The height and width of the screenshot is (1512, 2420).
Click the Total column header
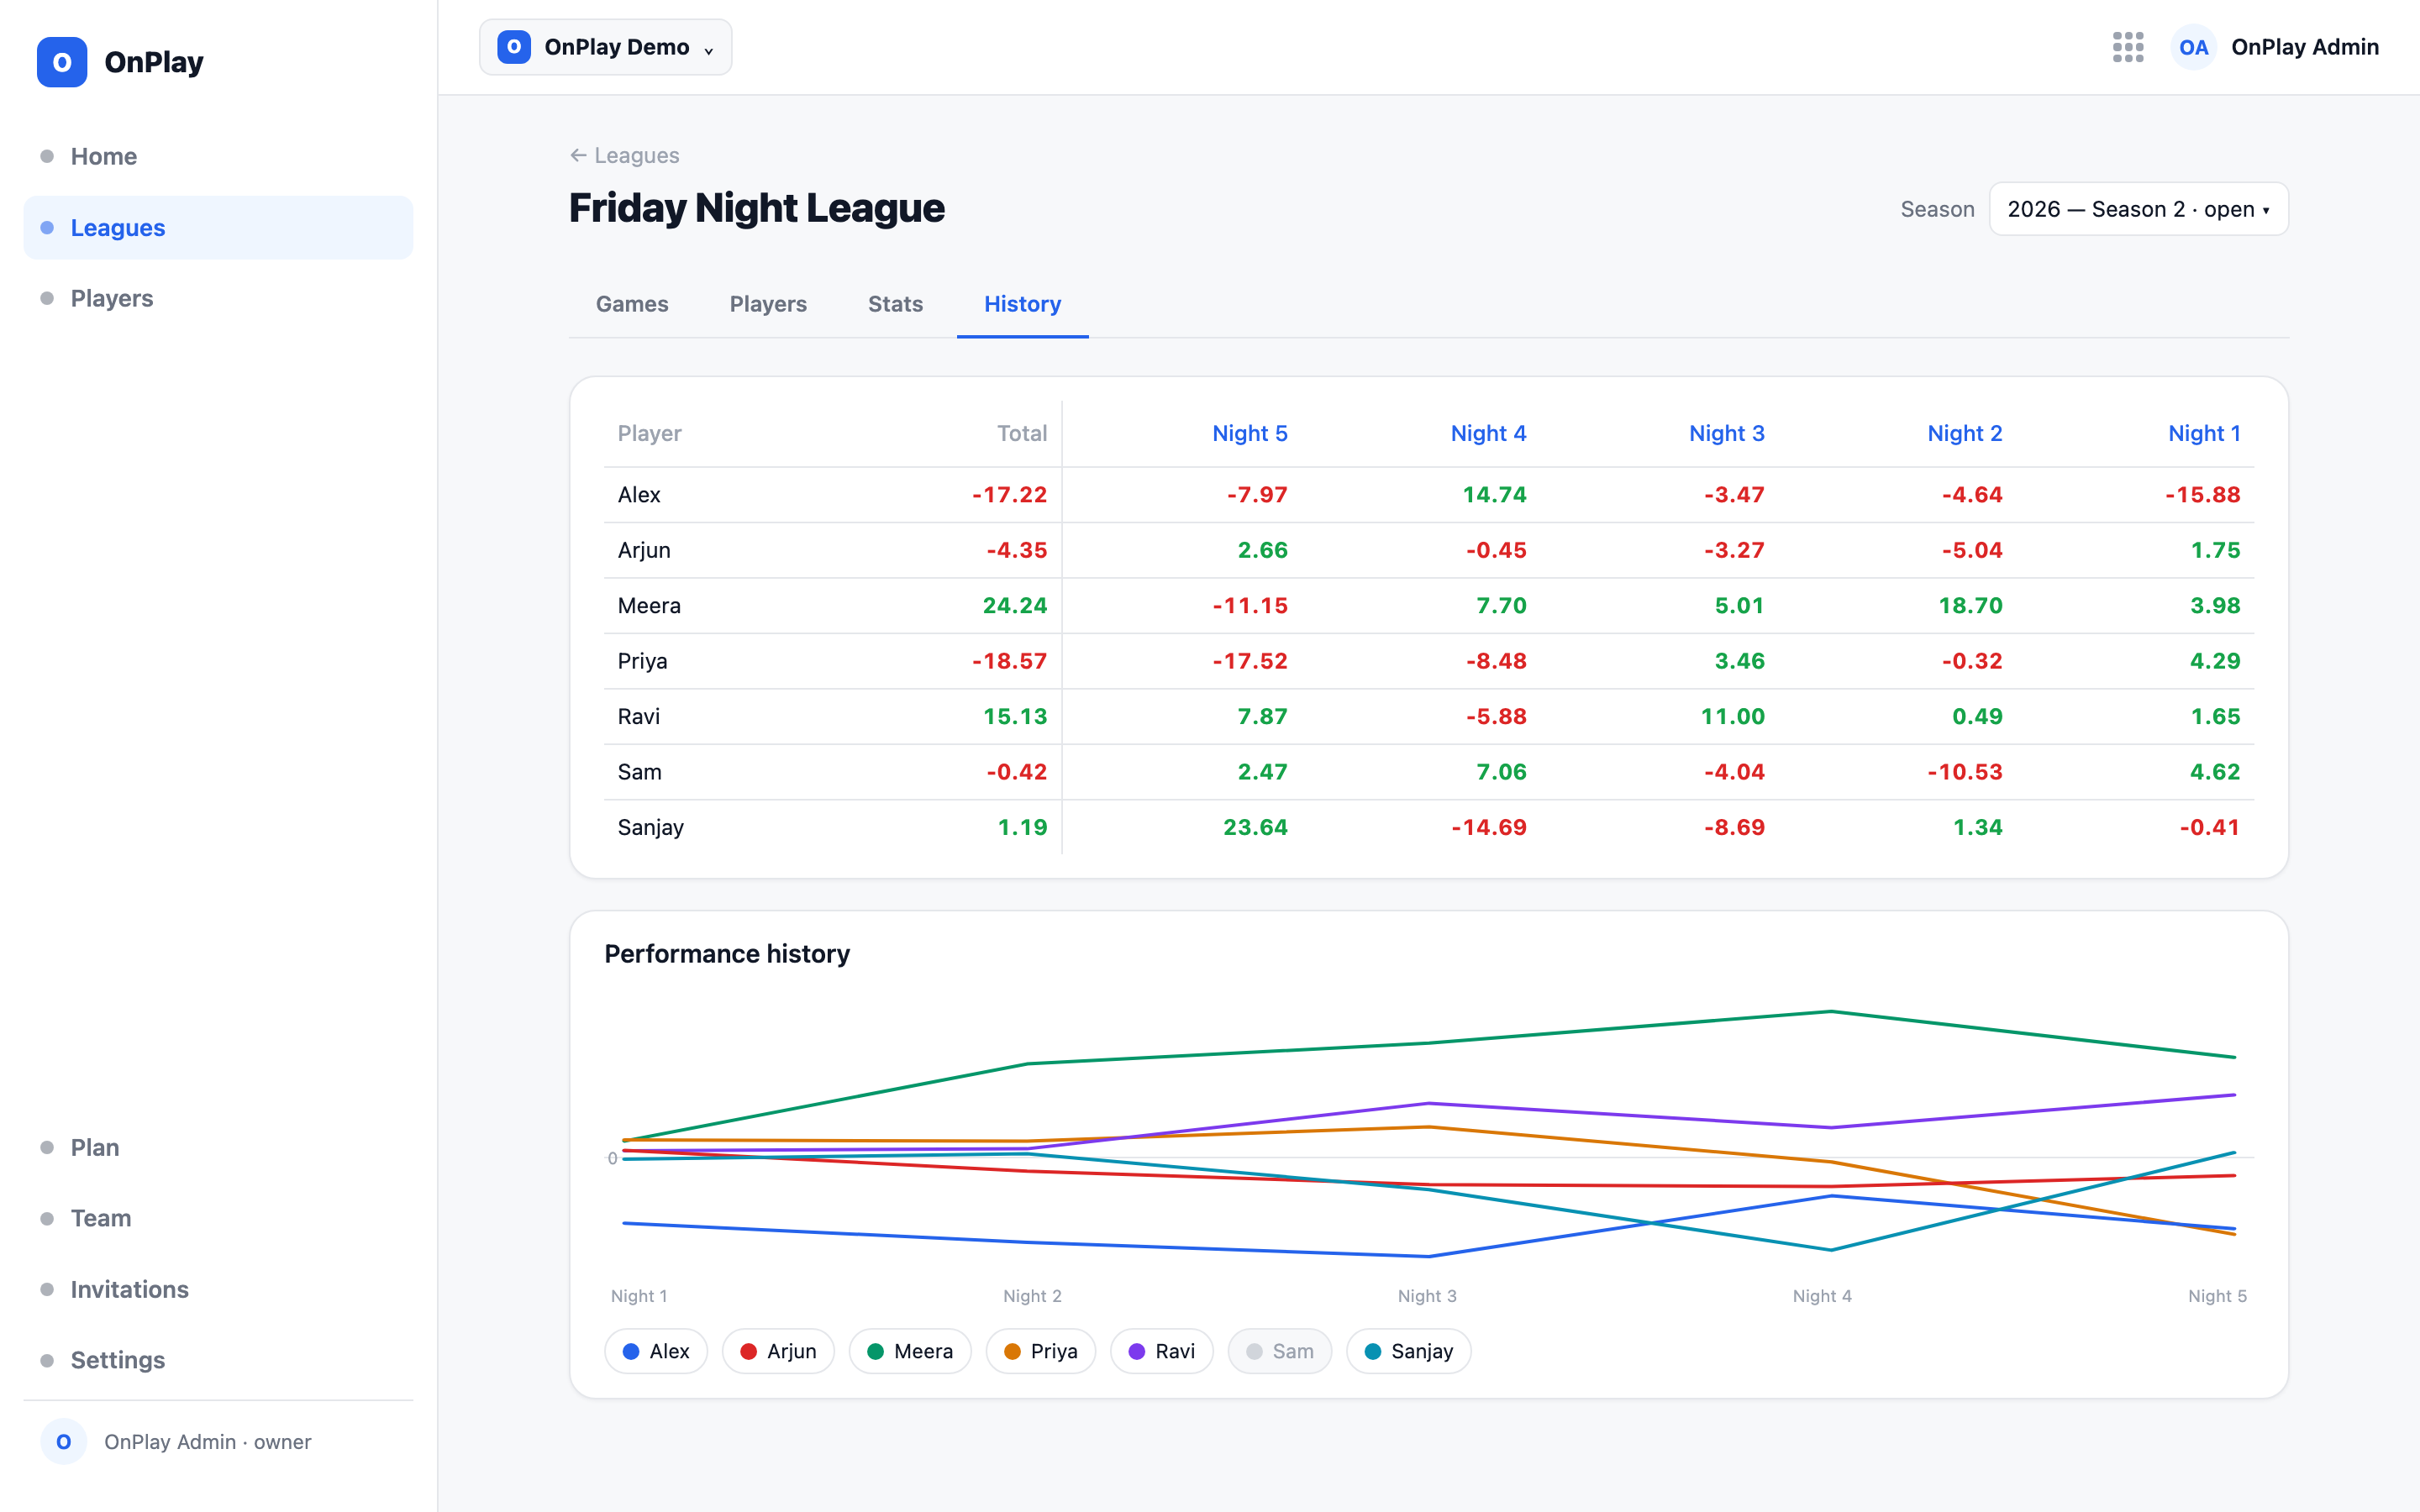click(x=1021, y=433)
